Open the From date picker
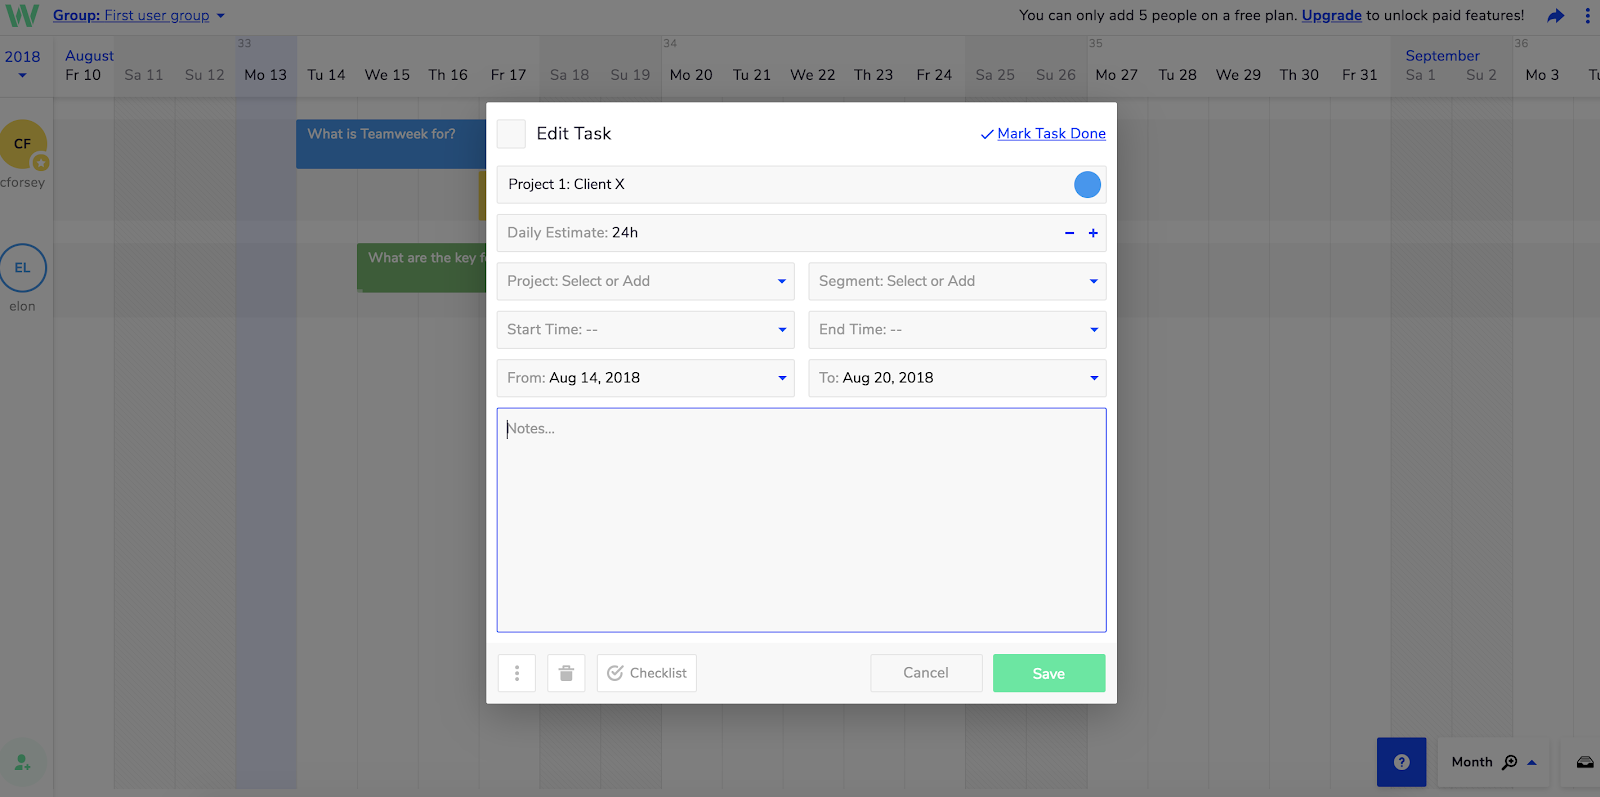 pyautogui.click(x=646, y=378)
